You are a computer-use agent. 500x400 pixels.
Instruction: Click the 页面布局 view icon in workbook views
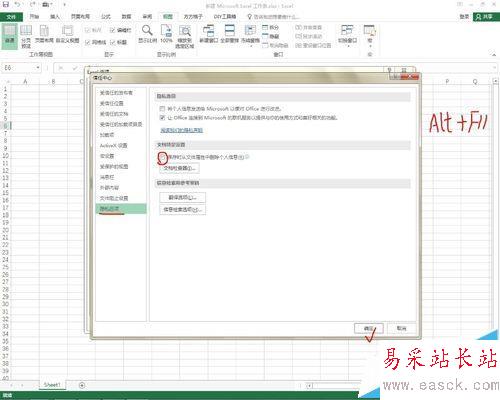click(44, 31)
